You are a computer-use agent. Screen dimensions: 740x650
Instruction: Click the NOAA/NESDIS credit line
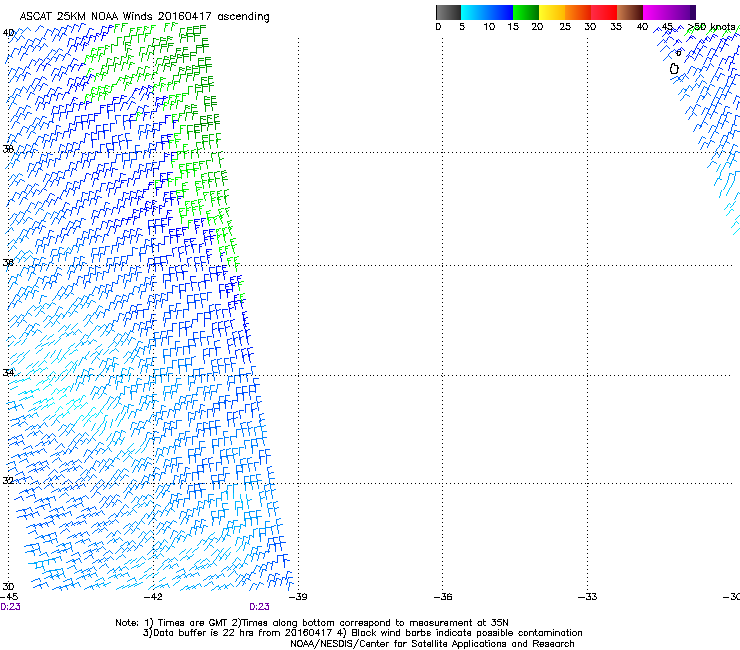pyautogui.click(x=432, y=644)
